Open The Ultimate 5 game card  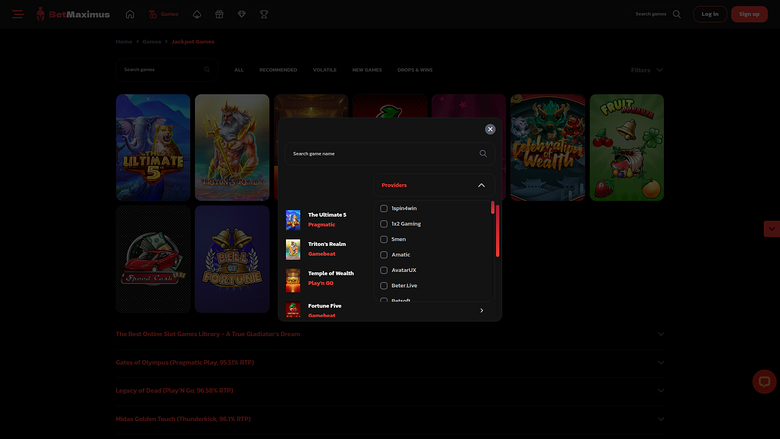(153, 148)
